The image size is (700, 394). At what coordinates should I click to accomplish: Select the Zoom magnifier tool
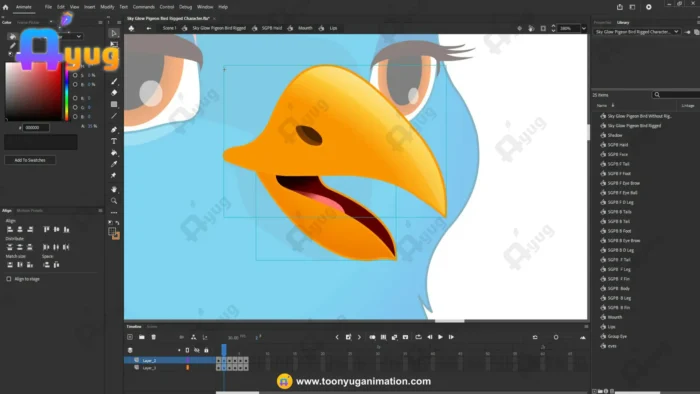point(114,201)
